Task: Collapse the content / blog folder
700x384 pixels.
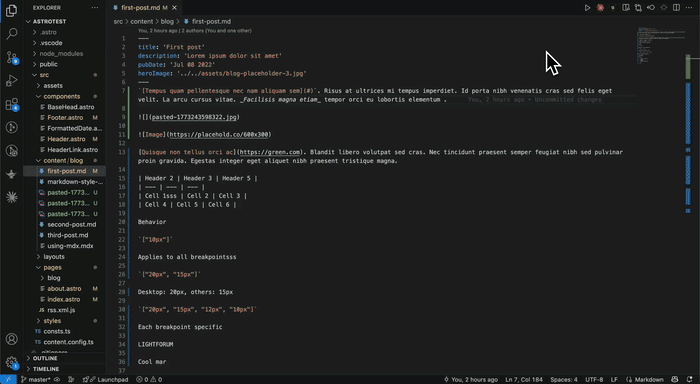Action: pos(63,160)
